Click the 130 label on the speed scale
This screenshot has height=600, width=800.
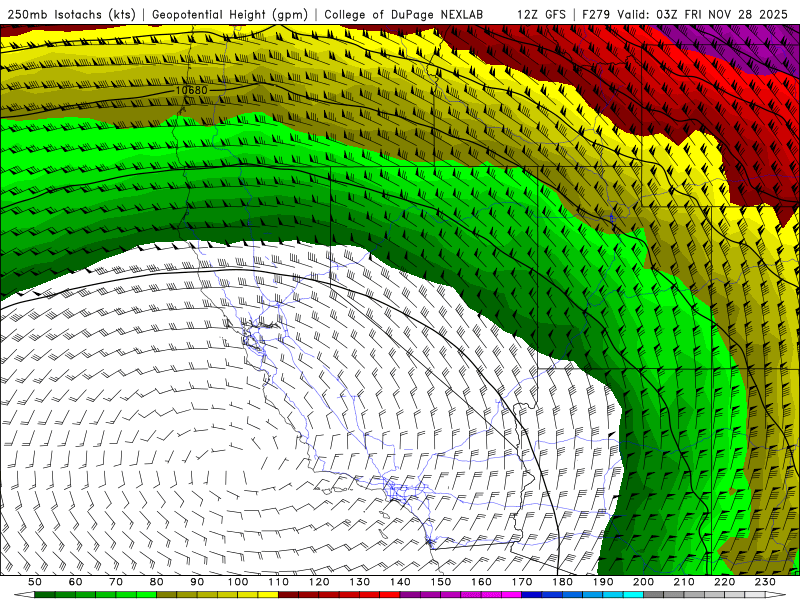tap(360, 582)
